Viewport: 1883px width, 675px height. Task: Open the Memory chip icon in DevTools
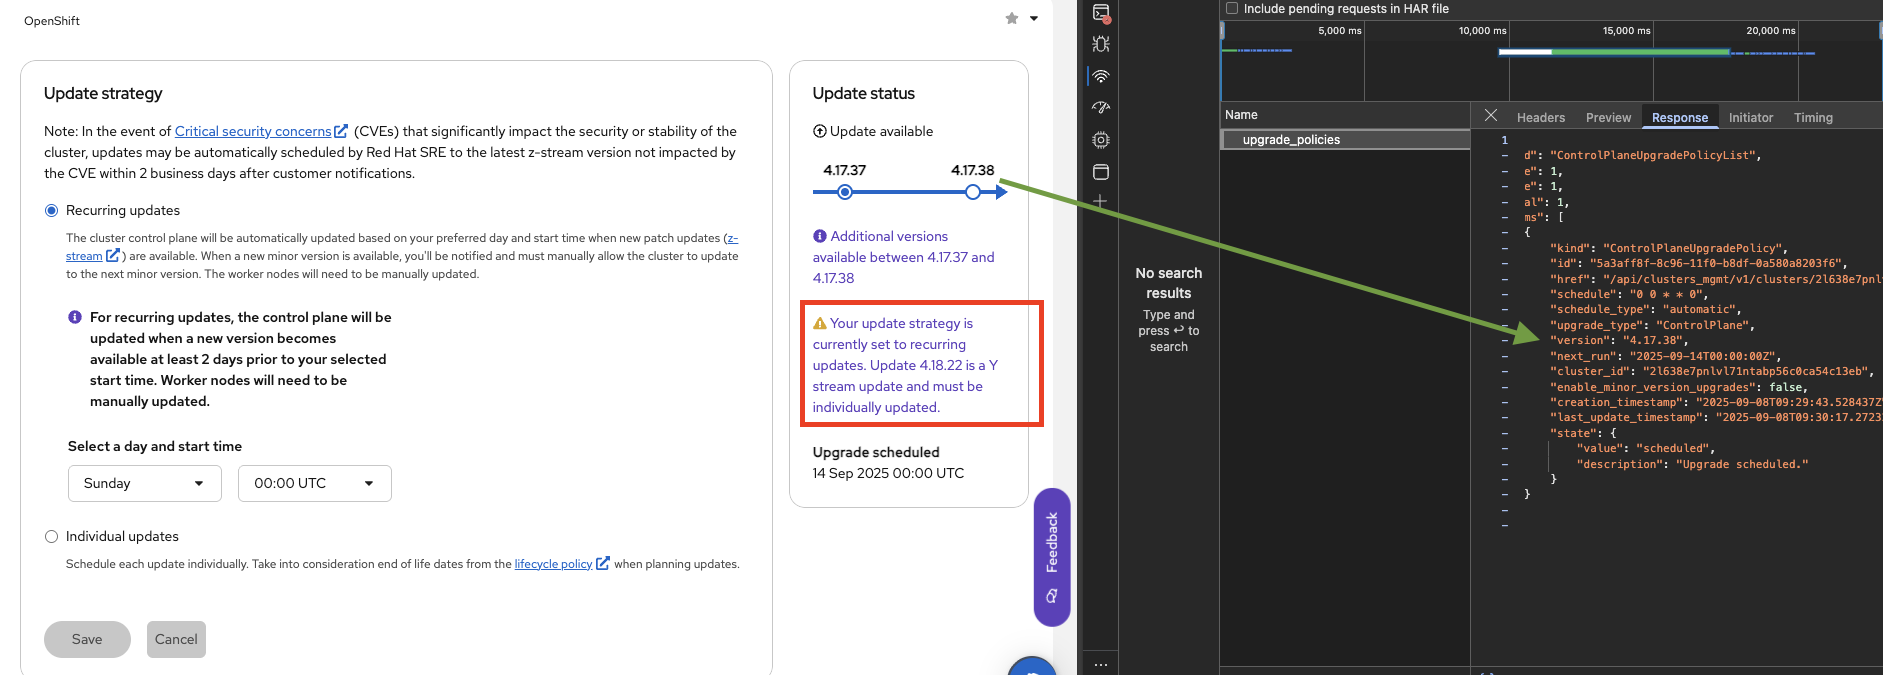(1101, 140)
